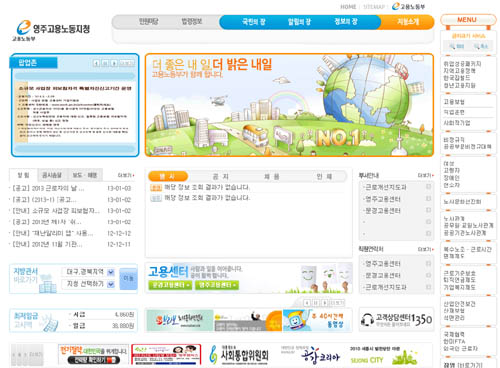This screenshot has width=500, height=368.
Task: Click the zoom-out magnifier under the MENU panel
Action: [x=481, y=46]
